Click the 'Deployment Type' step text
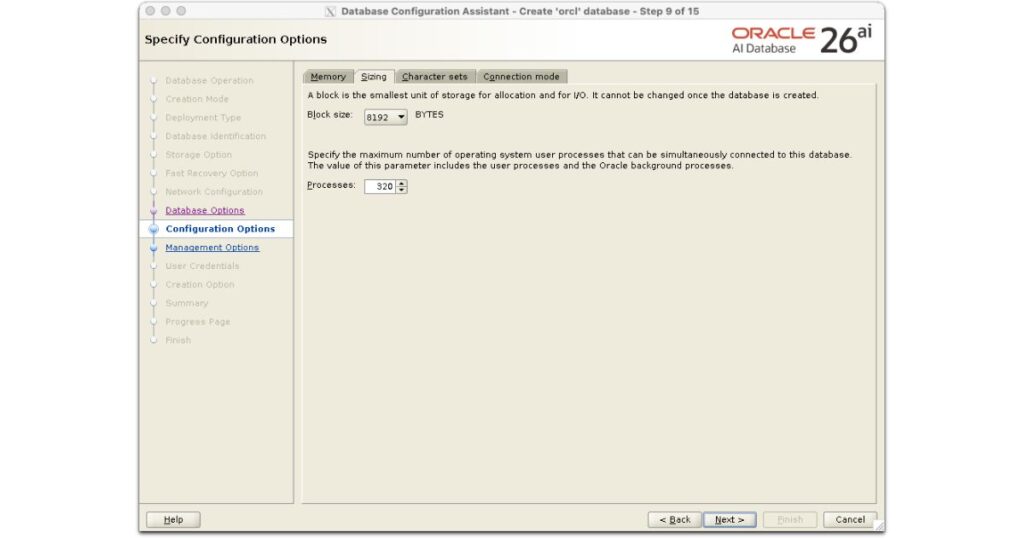Screen dimensions: 1024x538 (x=203, y=118)
